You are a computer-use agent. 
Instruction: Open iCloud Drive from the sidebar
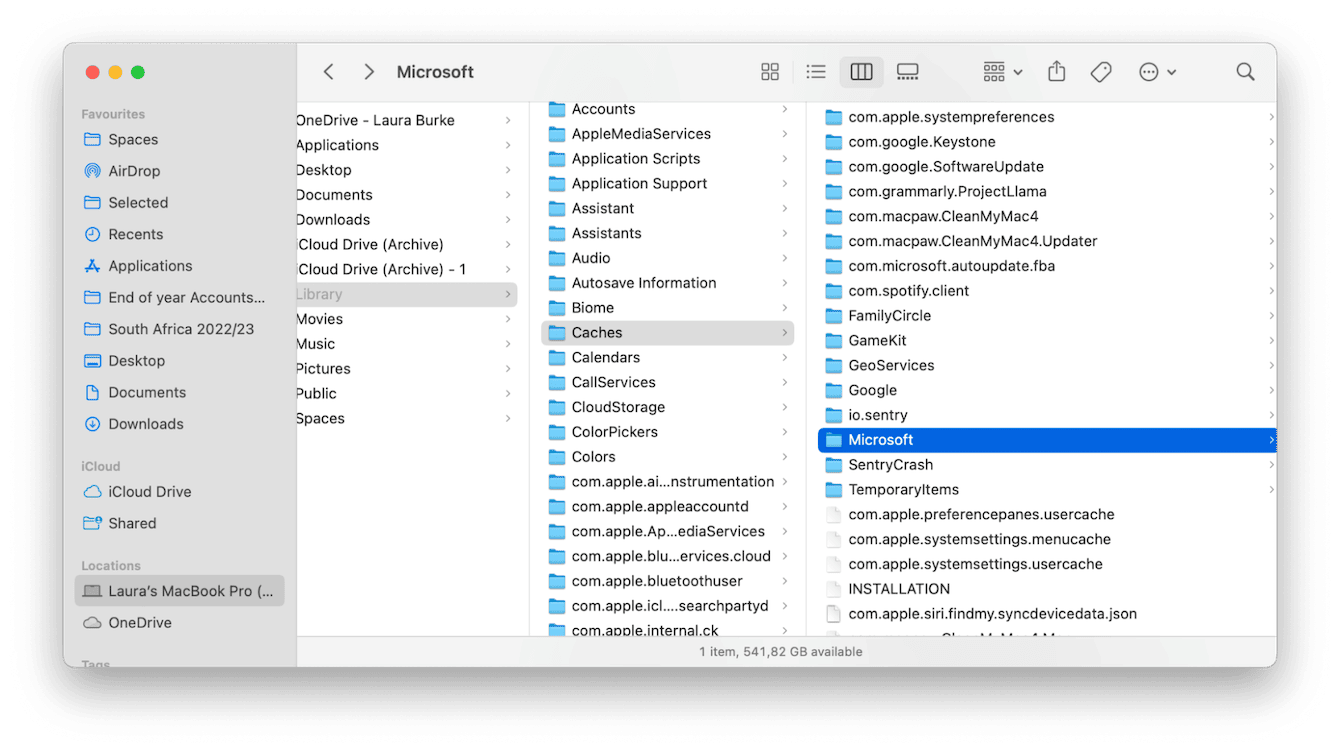[148, 491]
